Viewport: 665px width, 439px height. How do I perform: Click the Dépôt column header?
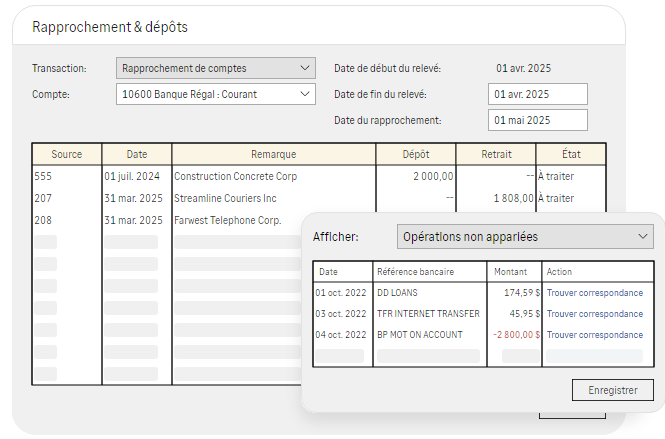click(x=416, y=154)
